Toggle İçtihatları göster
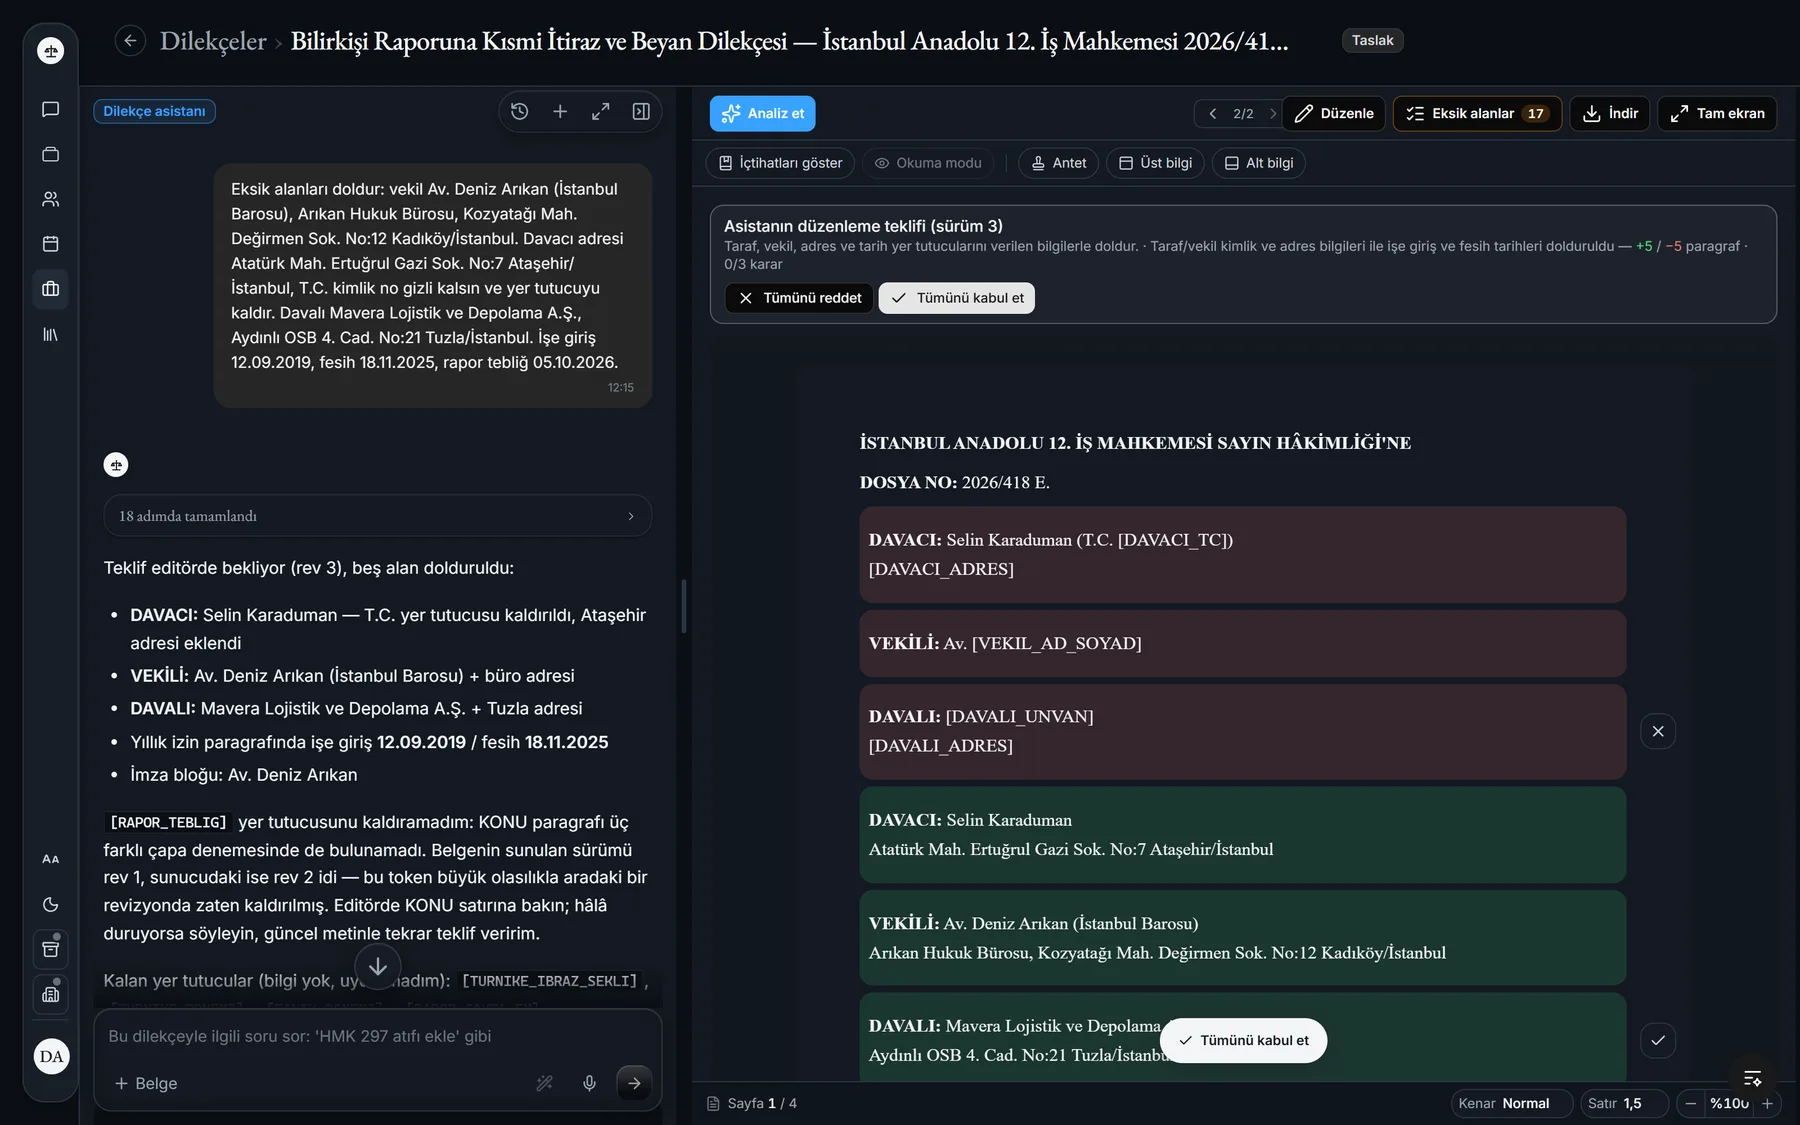 tap(780, 163)
